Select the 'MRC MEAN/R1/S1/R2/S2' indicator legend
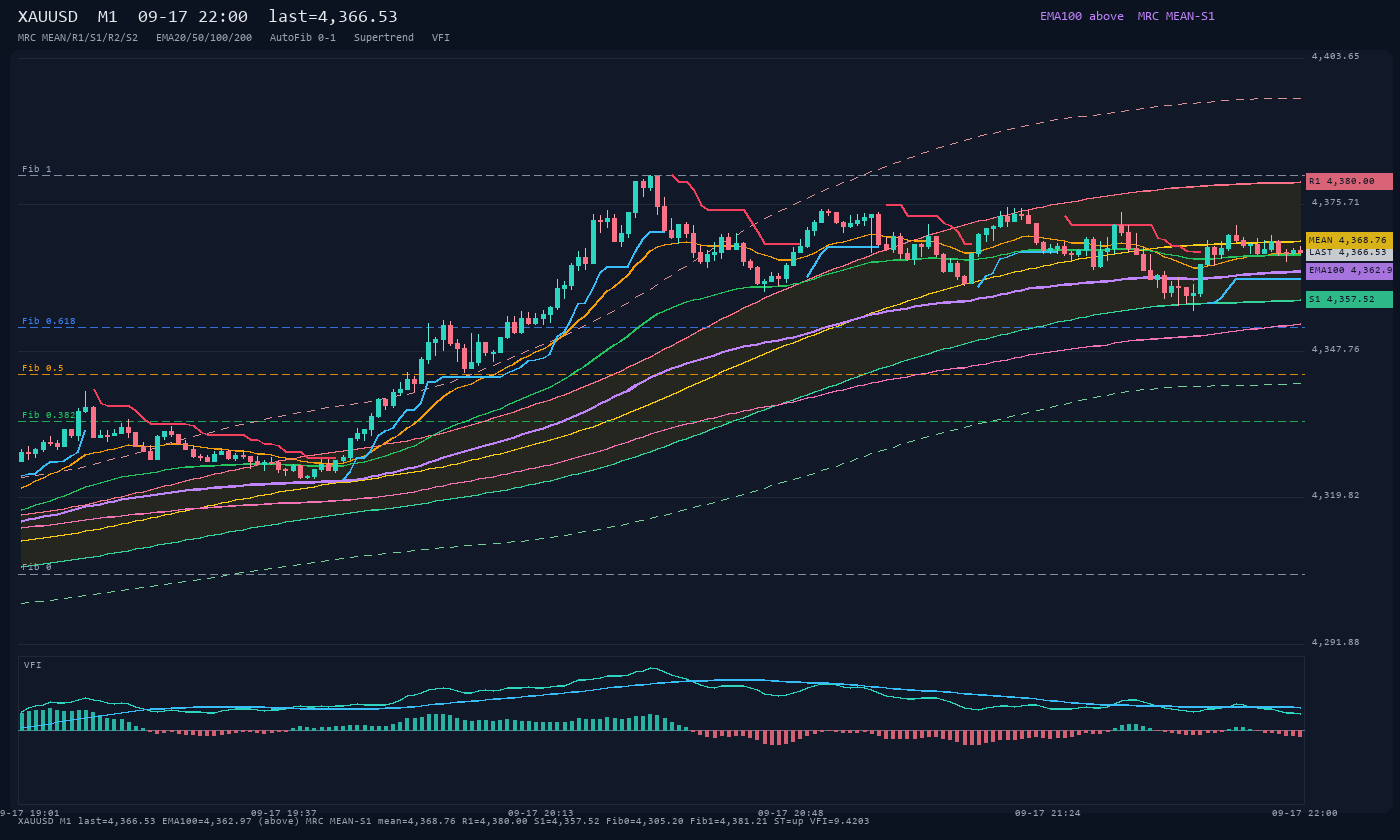Screen dimensions: 1400x840 [x=78, y=37]
